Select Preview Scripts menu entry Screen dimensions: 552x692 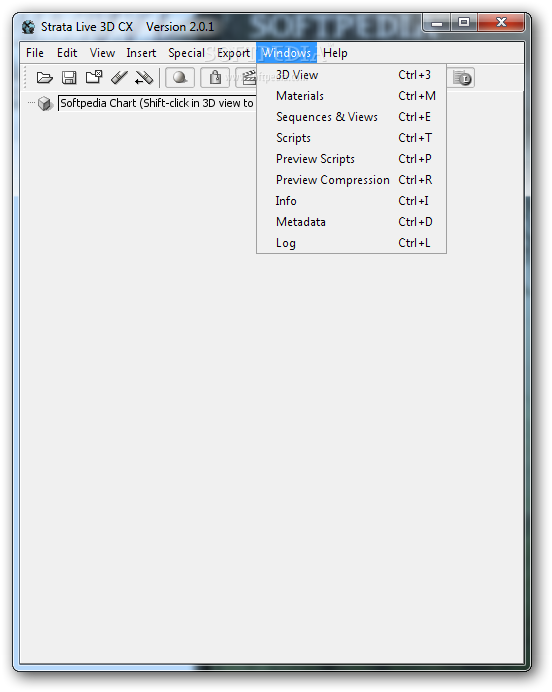click(x=352, y=159)
